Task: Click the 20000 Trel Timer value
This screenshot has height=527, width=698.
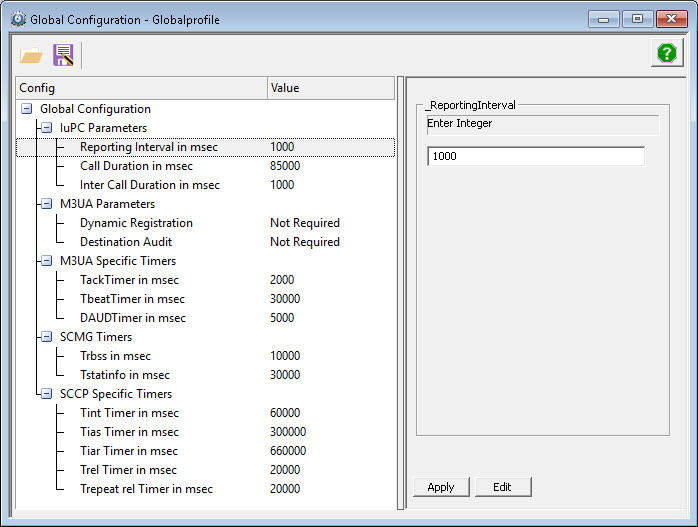Action: pyautogui.click(x=285, y=470)
